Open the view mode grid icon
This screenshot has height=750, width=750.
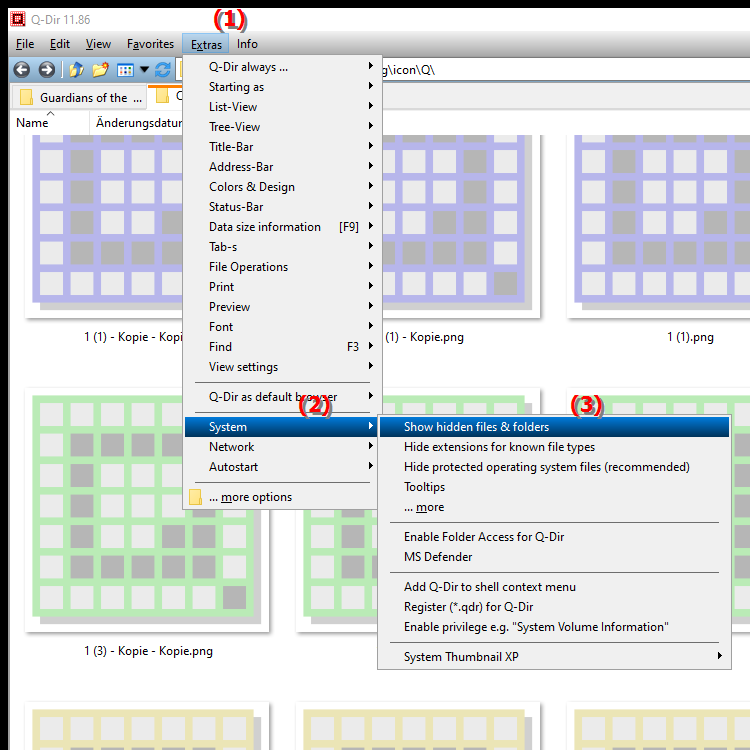pyautogui.click(x=125, y=70)
